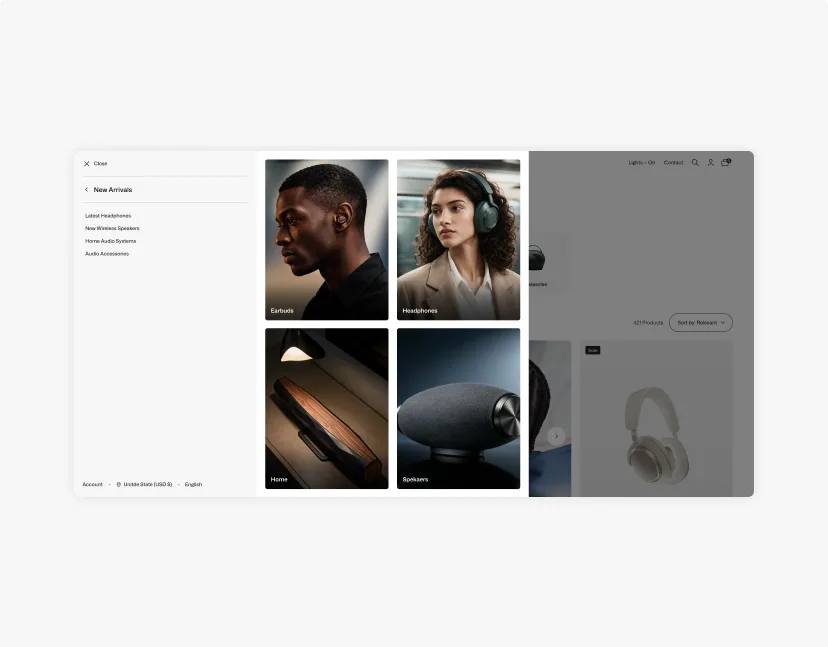Open Latest Headphones menu item
The image size is (828, 647).
point(108,215)
